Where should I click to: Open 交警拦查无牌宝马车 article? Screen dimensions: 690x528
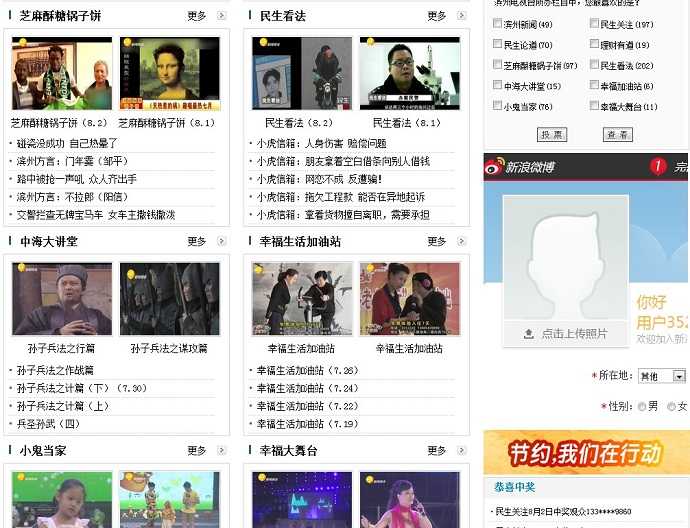[96, 215]
